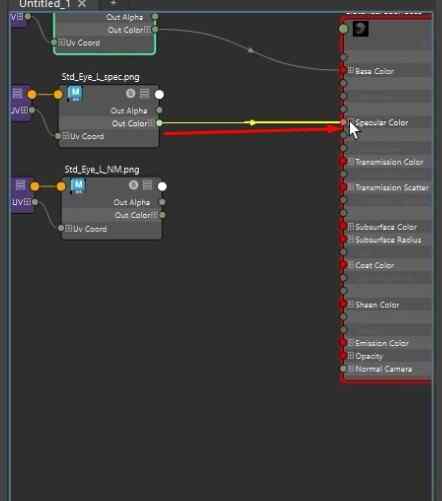Screen dimensions: 442x501
Task: Expand Uv Coord plus on Std_Eye_L_NM.png
Action: (69, 228)
